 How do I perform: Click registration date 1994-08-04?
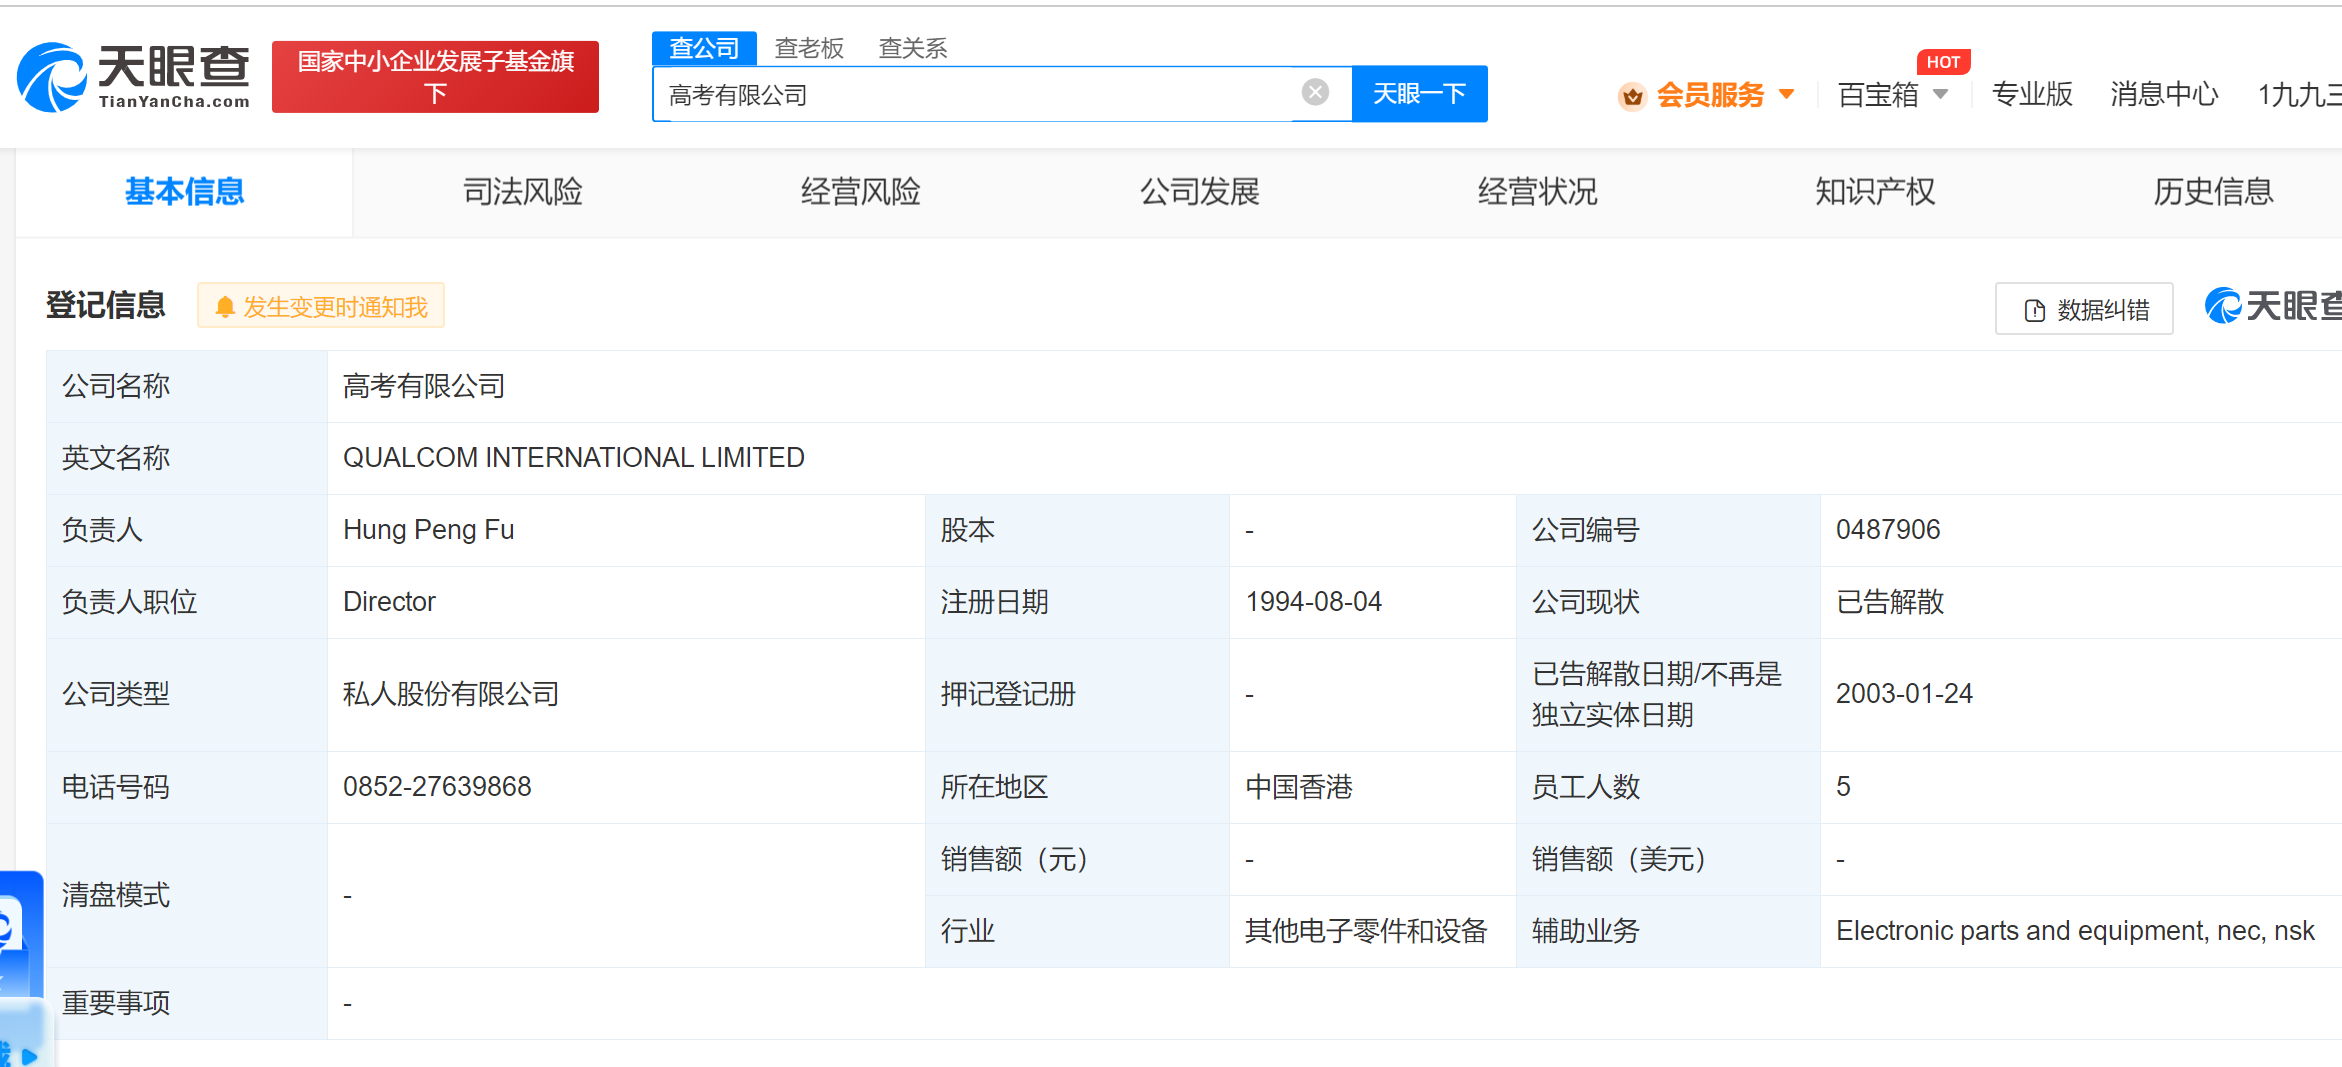[x=1313, y=602]
